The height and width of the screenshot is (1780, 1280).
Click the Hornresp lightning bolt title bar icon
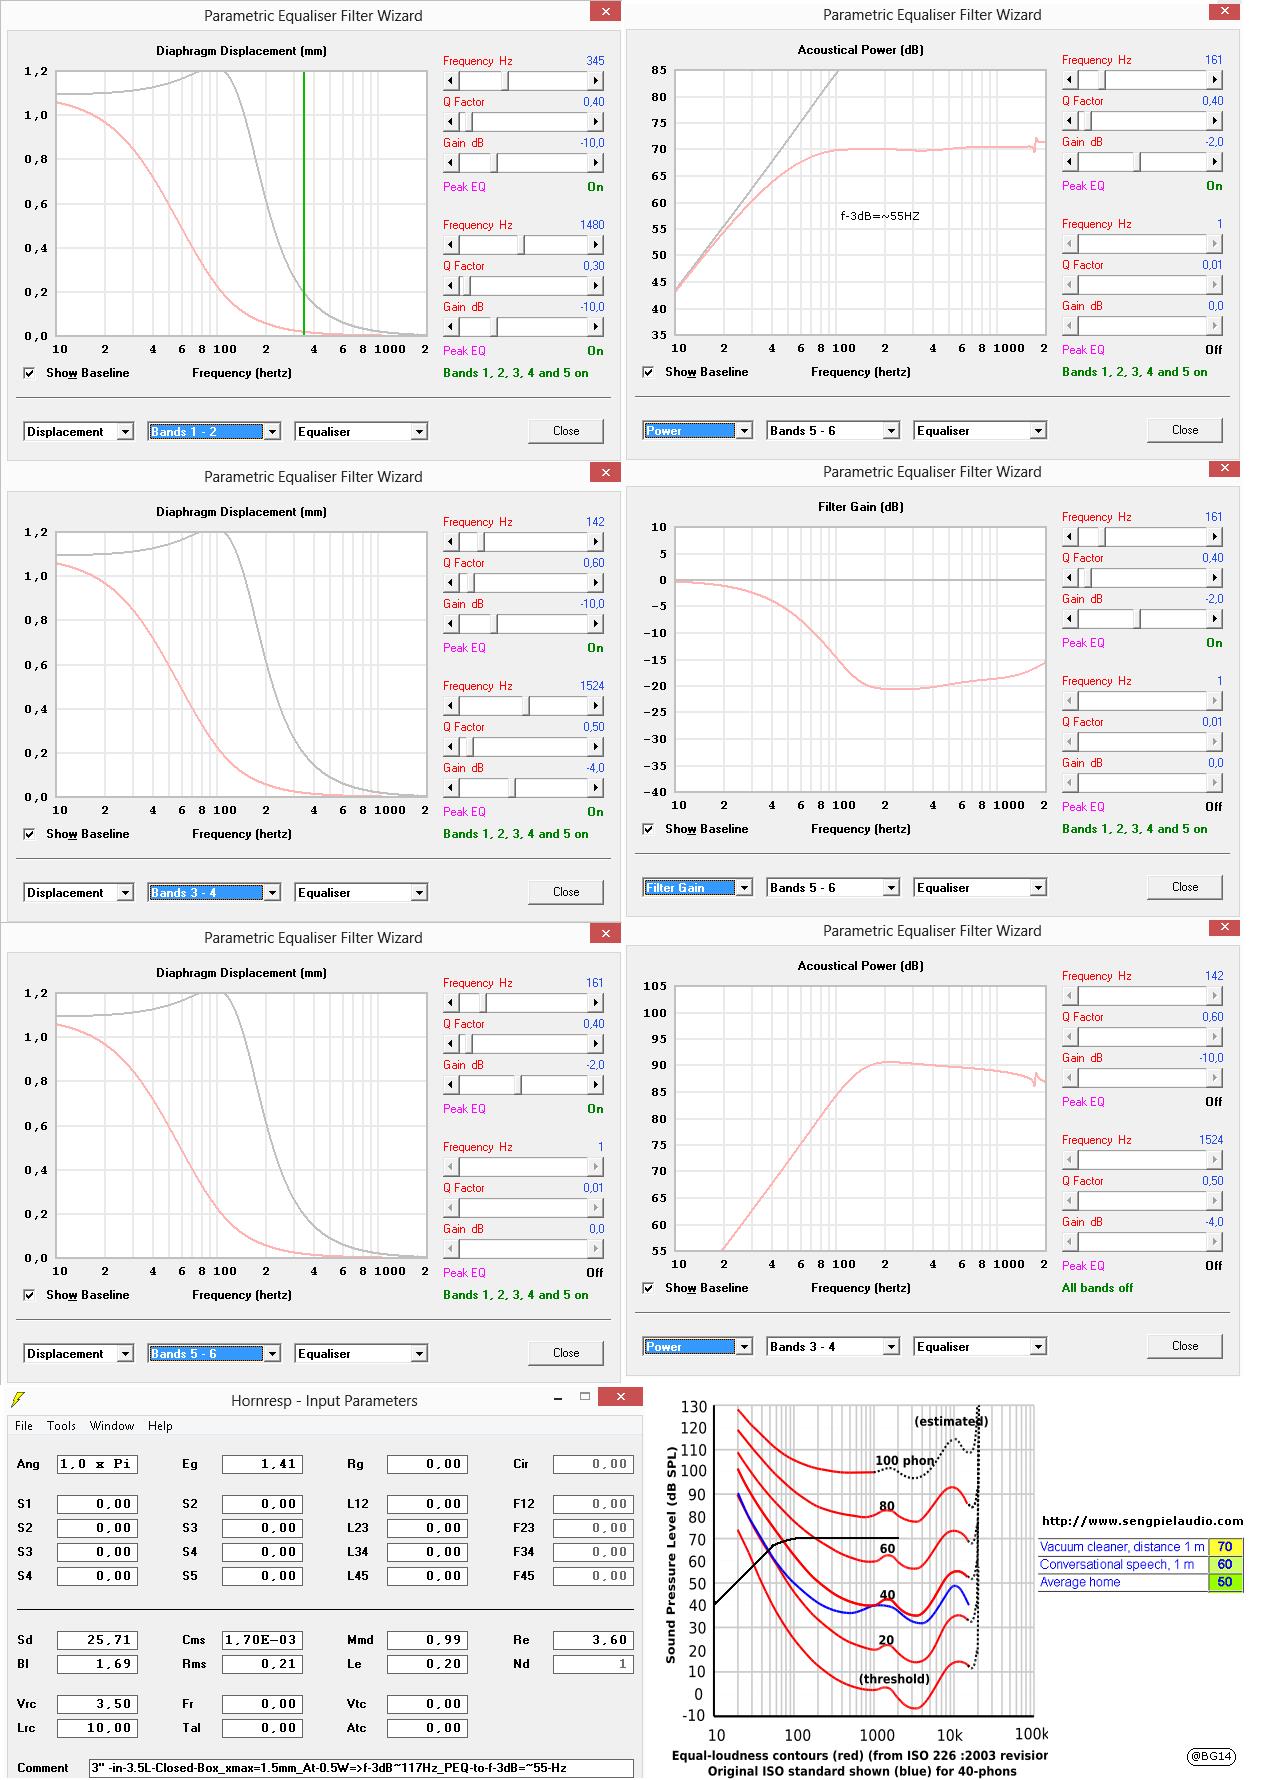tap(16, 1399)
